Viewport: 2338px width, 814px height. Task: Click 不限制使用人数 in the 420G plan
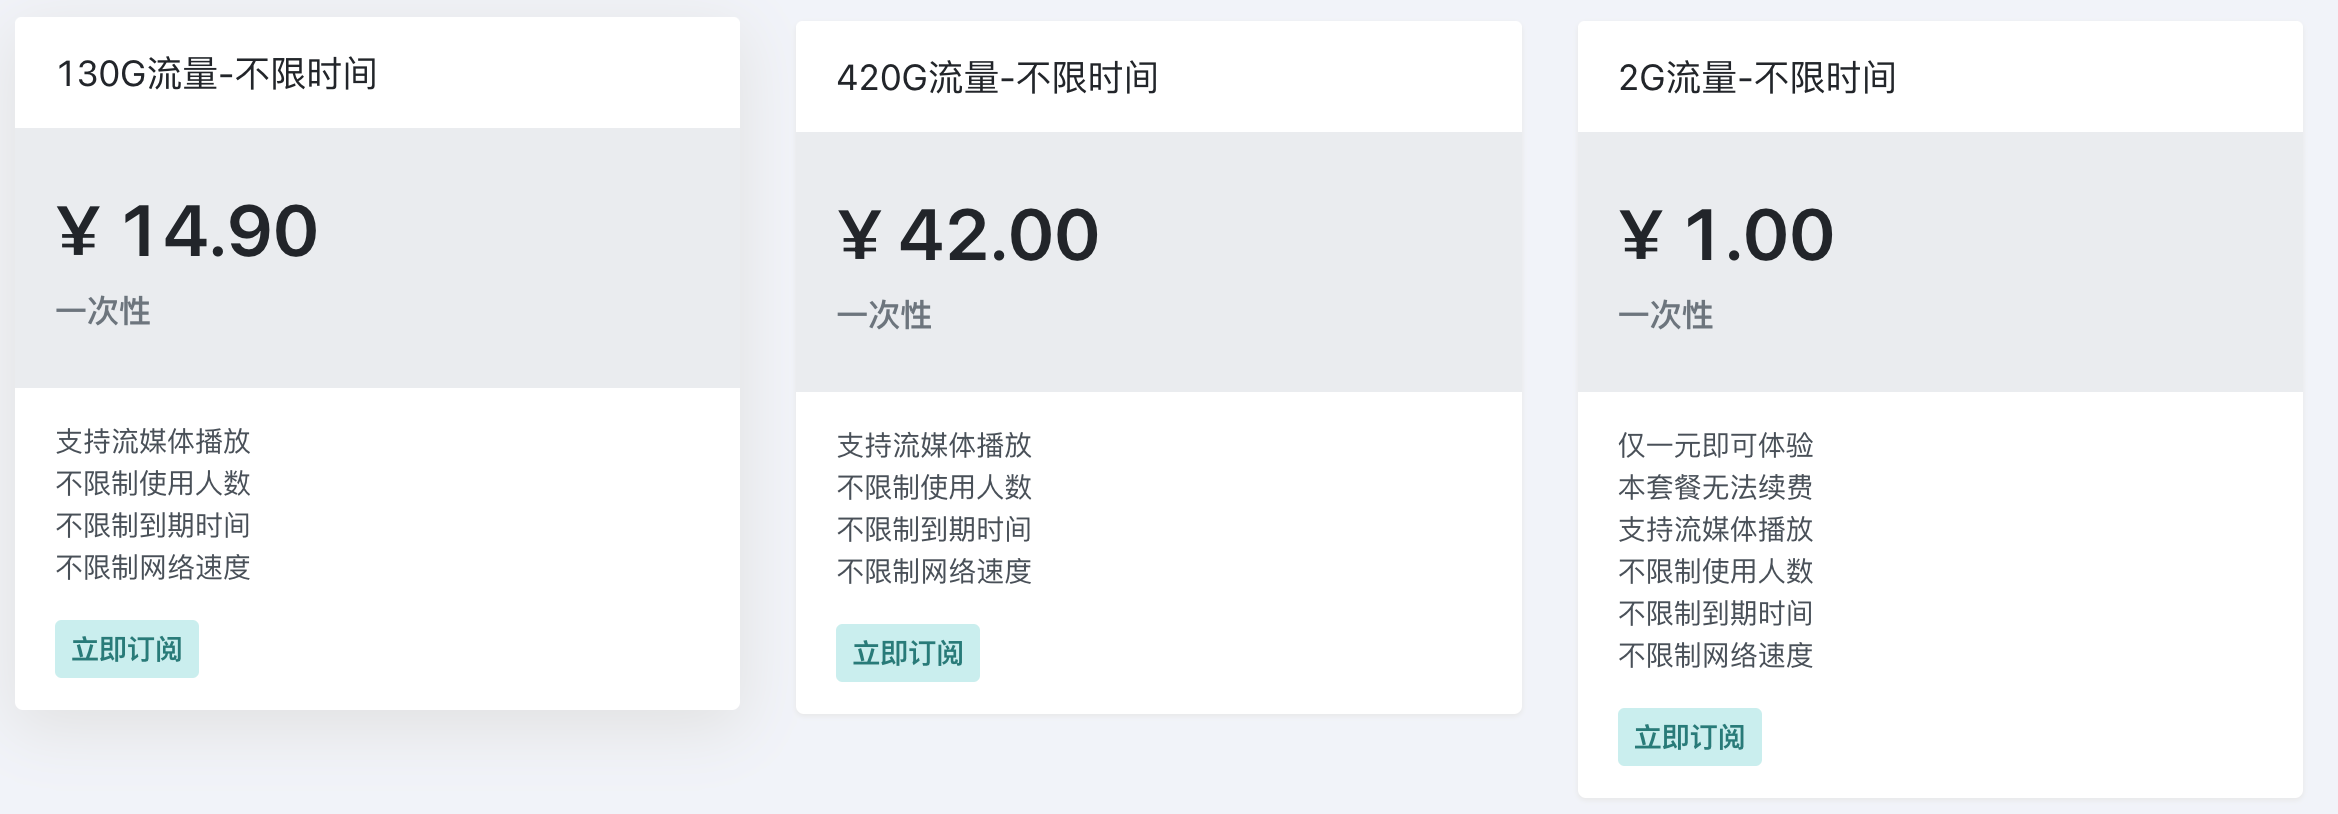click(935, 488)
